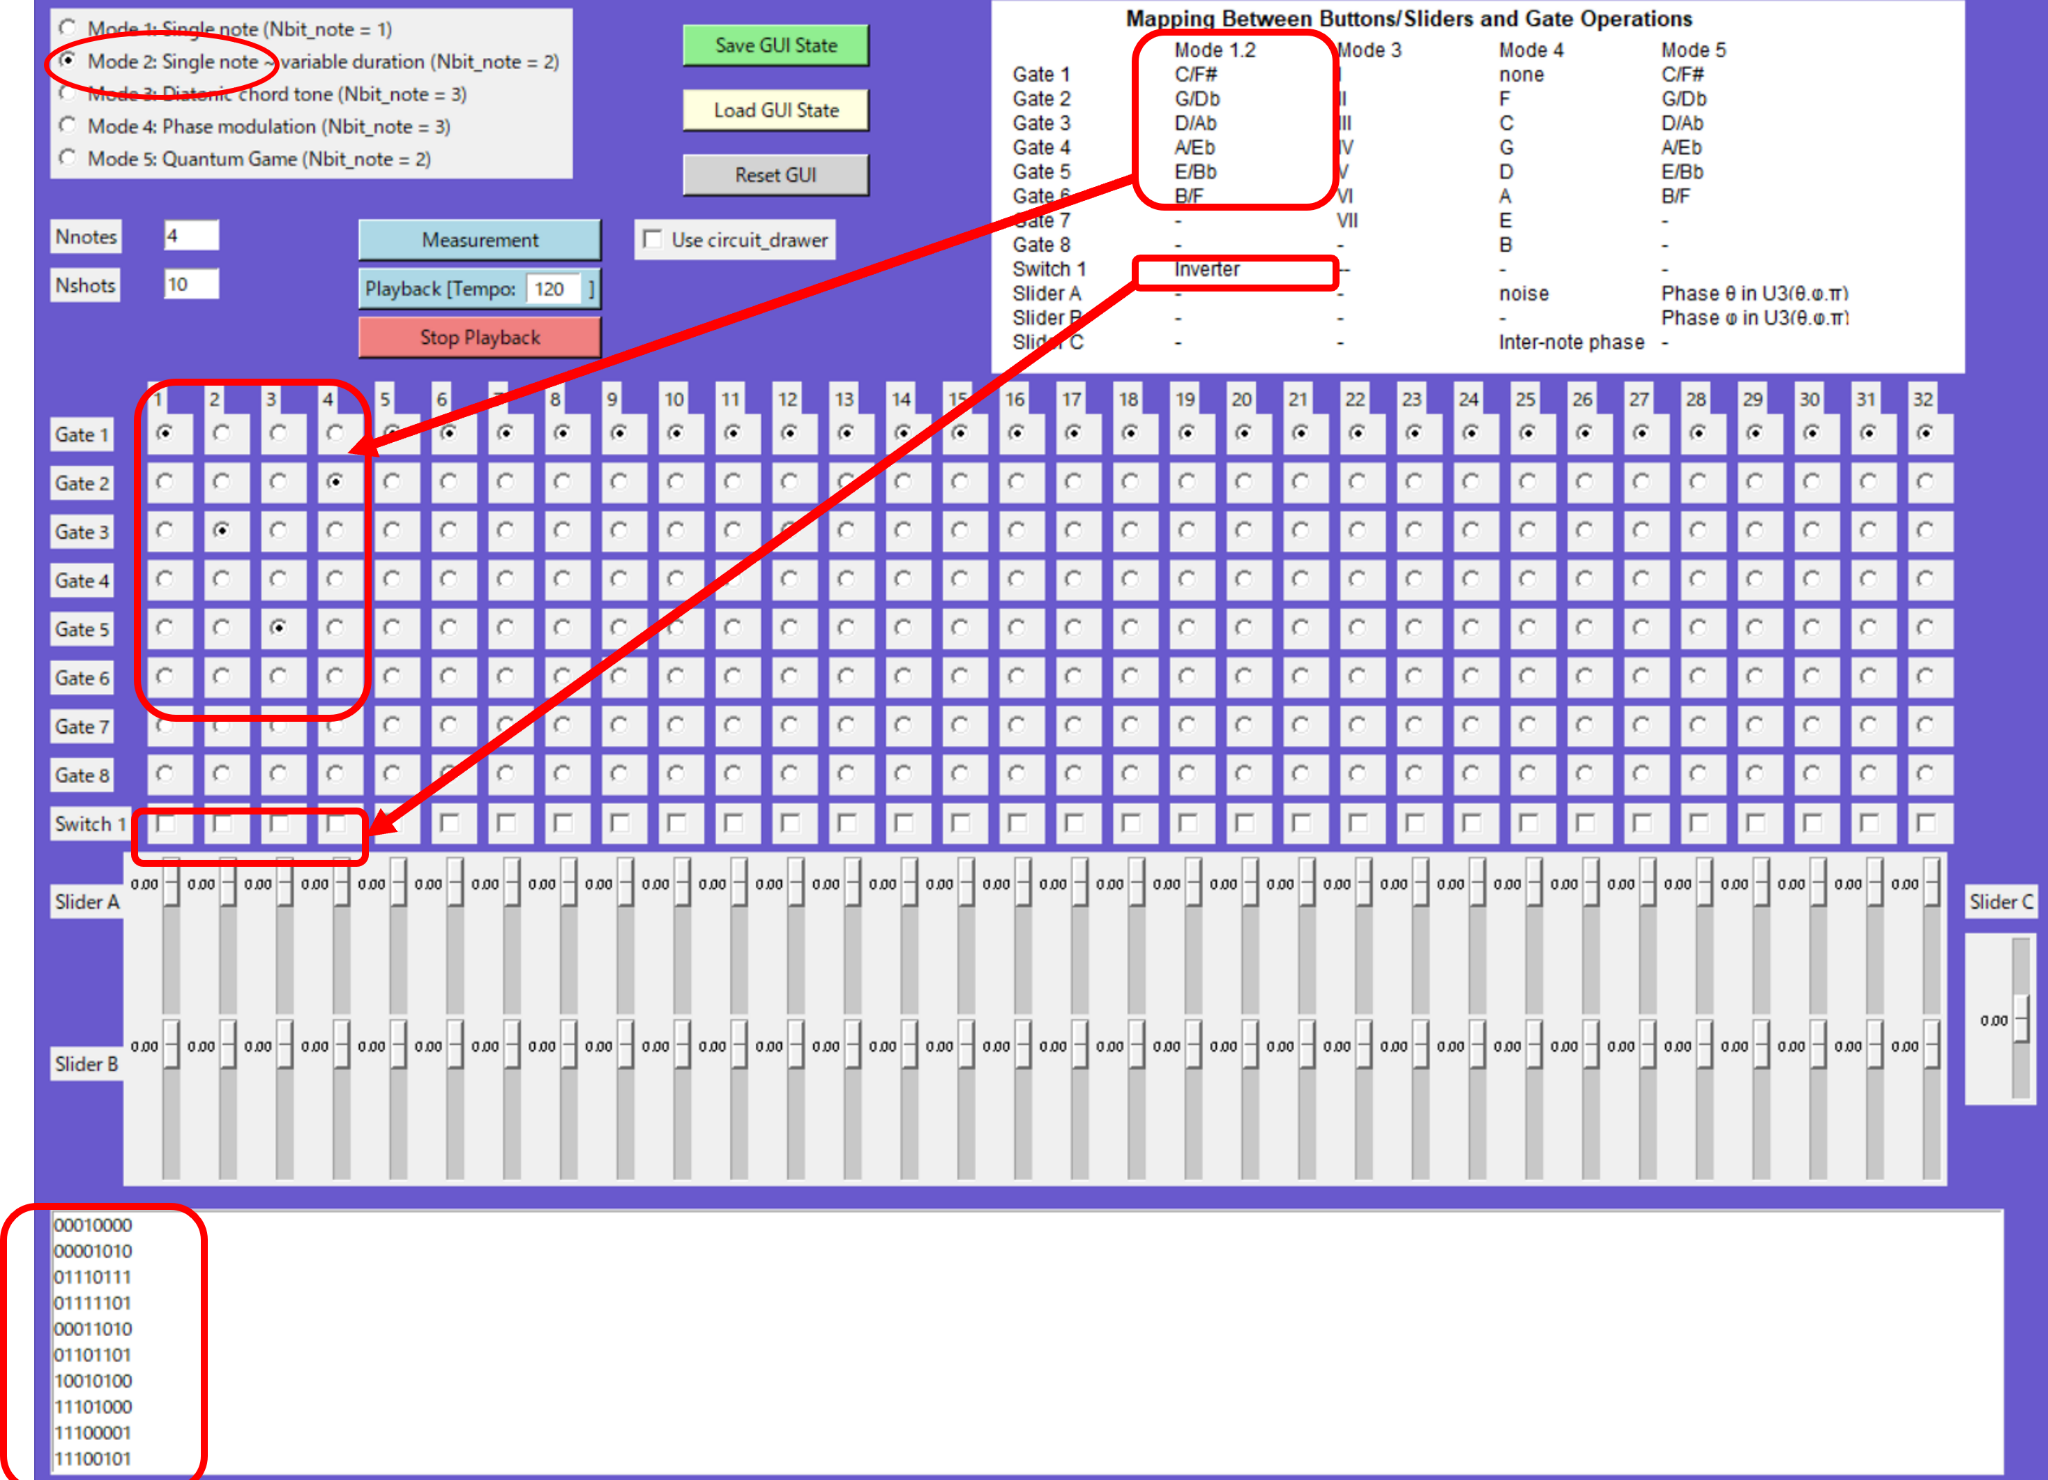Select Gate 5 radio in column 3
This screenshot has width=2048, height=1480.
click(278, 628)
